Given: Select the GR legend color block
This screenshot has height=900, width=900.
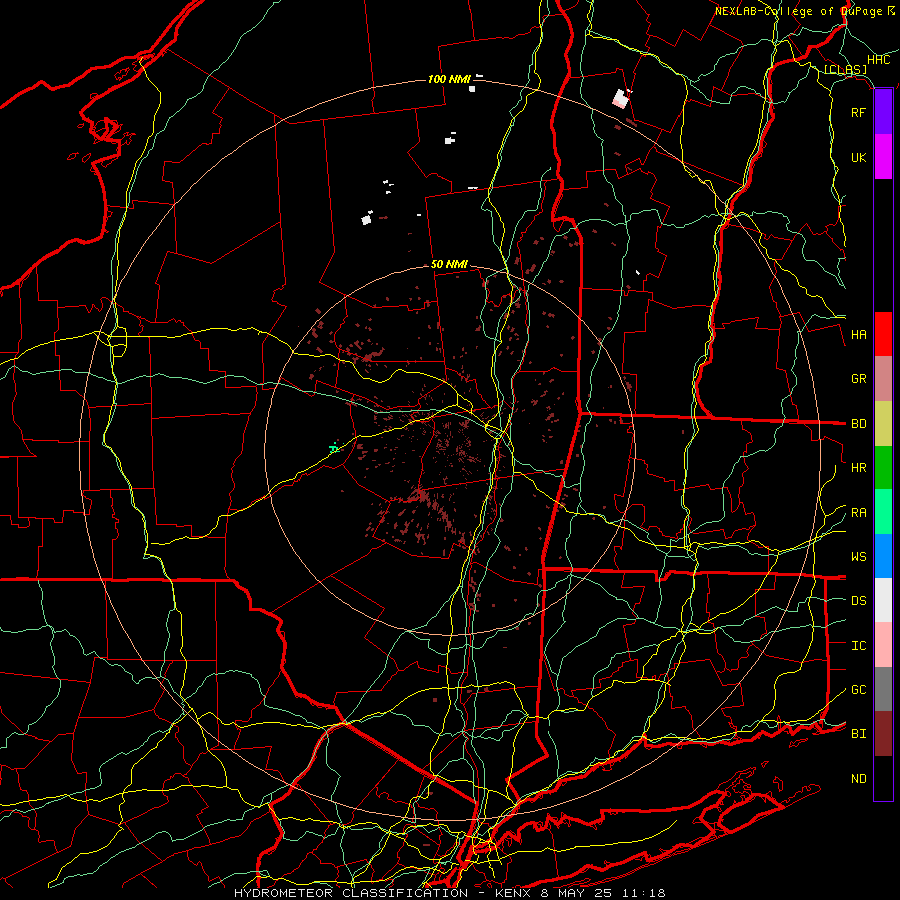Looking at the screenshot, I should pos(883,378).
